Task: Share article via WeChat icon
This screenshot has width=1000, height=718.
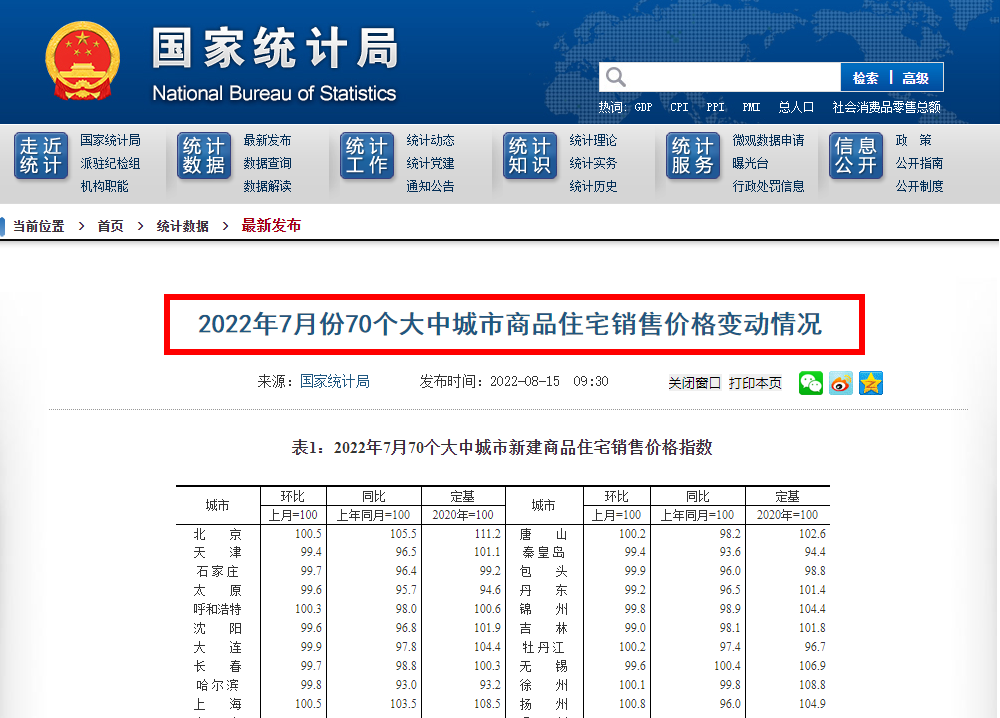Action: point(810,383)
